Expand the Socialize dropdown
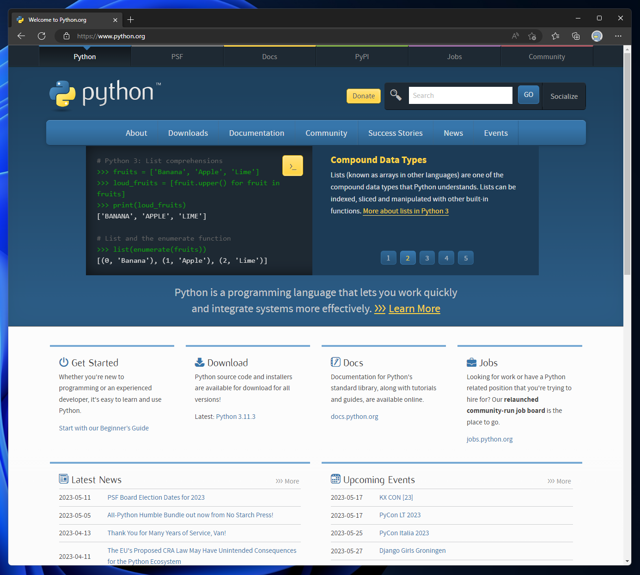This screenshot has width=640, height=575. [564, 96]
